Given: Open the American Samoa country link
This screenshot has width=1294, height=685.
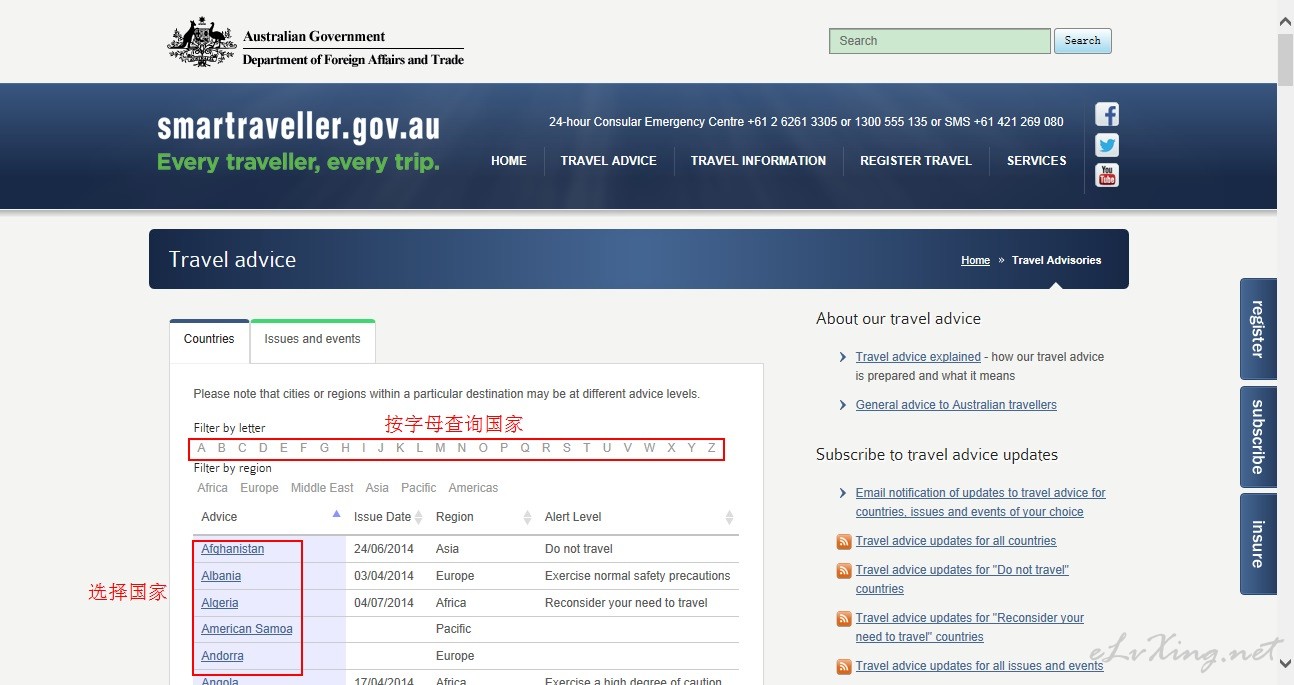Looking at the screenshot, I should click(247, 629).
